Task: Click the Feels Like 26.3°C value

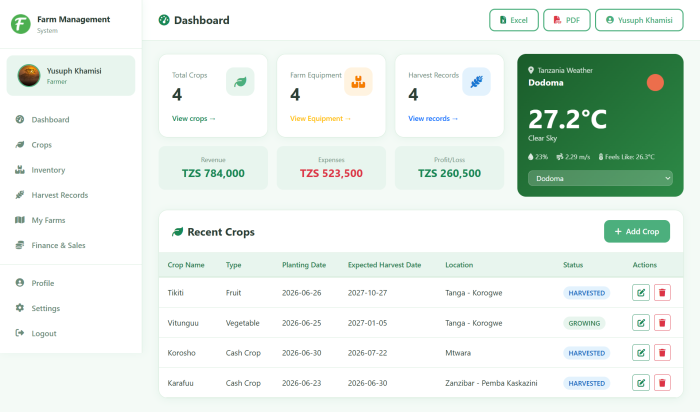Action: [x=626, y=157]
